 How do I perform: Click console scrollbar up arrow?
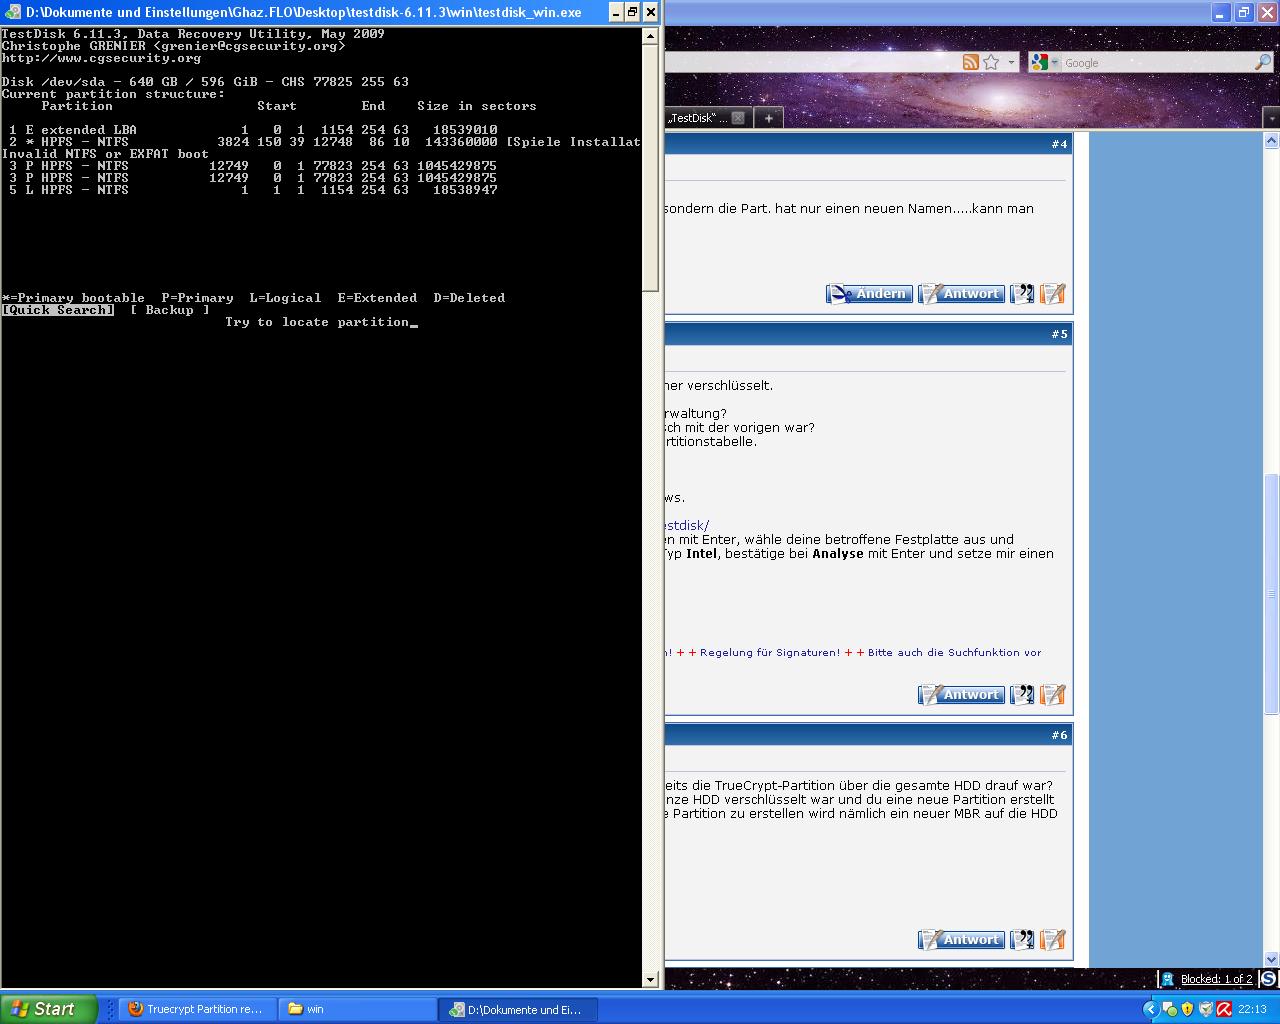point(651,35)
